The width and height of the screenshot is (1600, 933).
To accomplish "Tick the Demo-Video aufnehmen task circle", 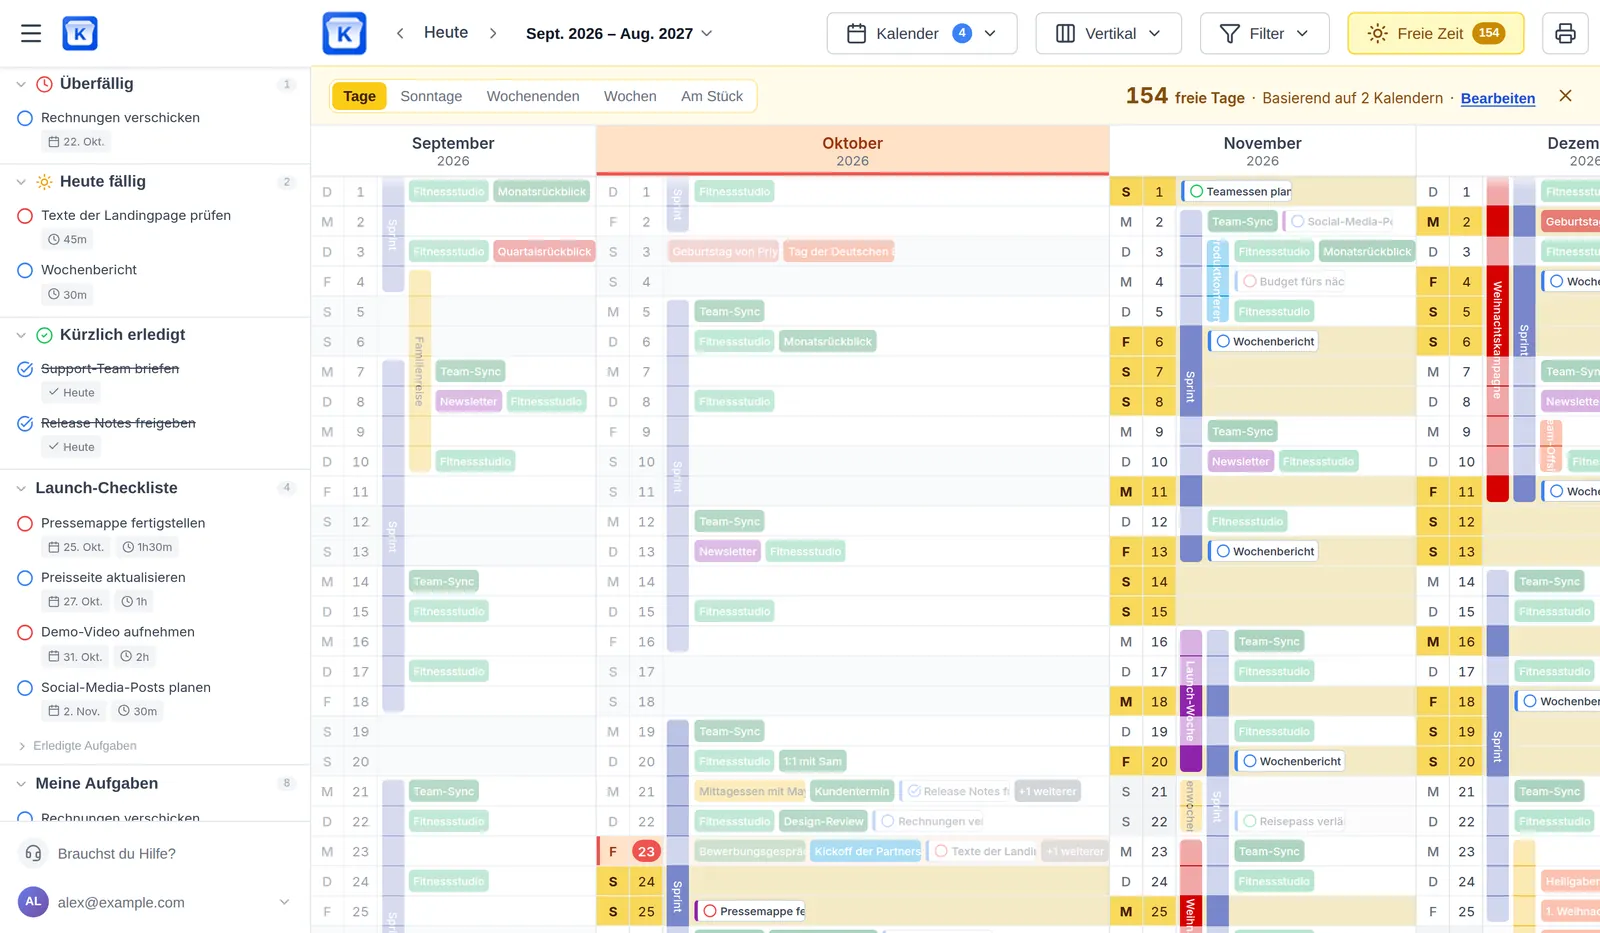I will coord(26,632).
